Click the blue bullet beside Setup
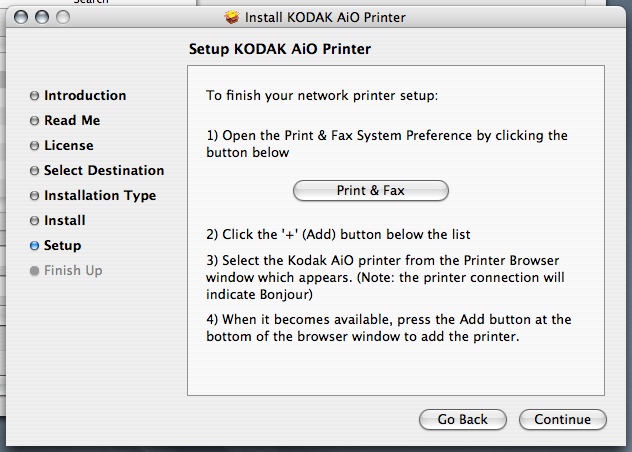 tap(35, 246)
